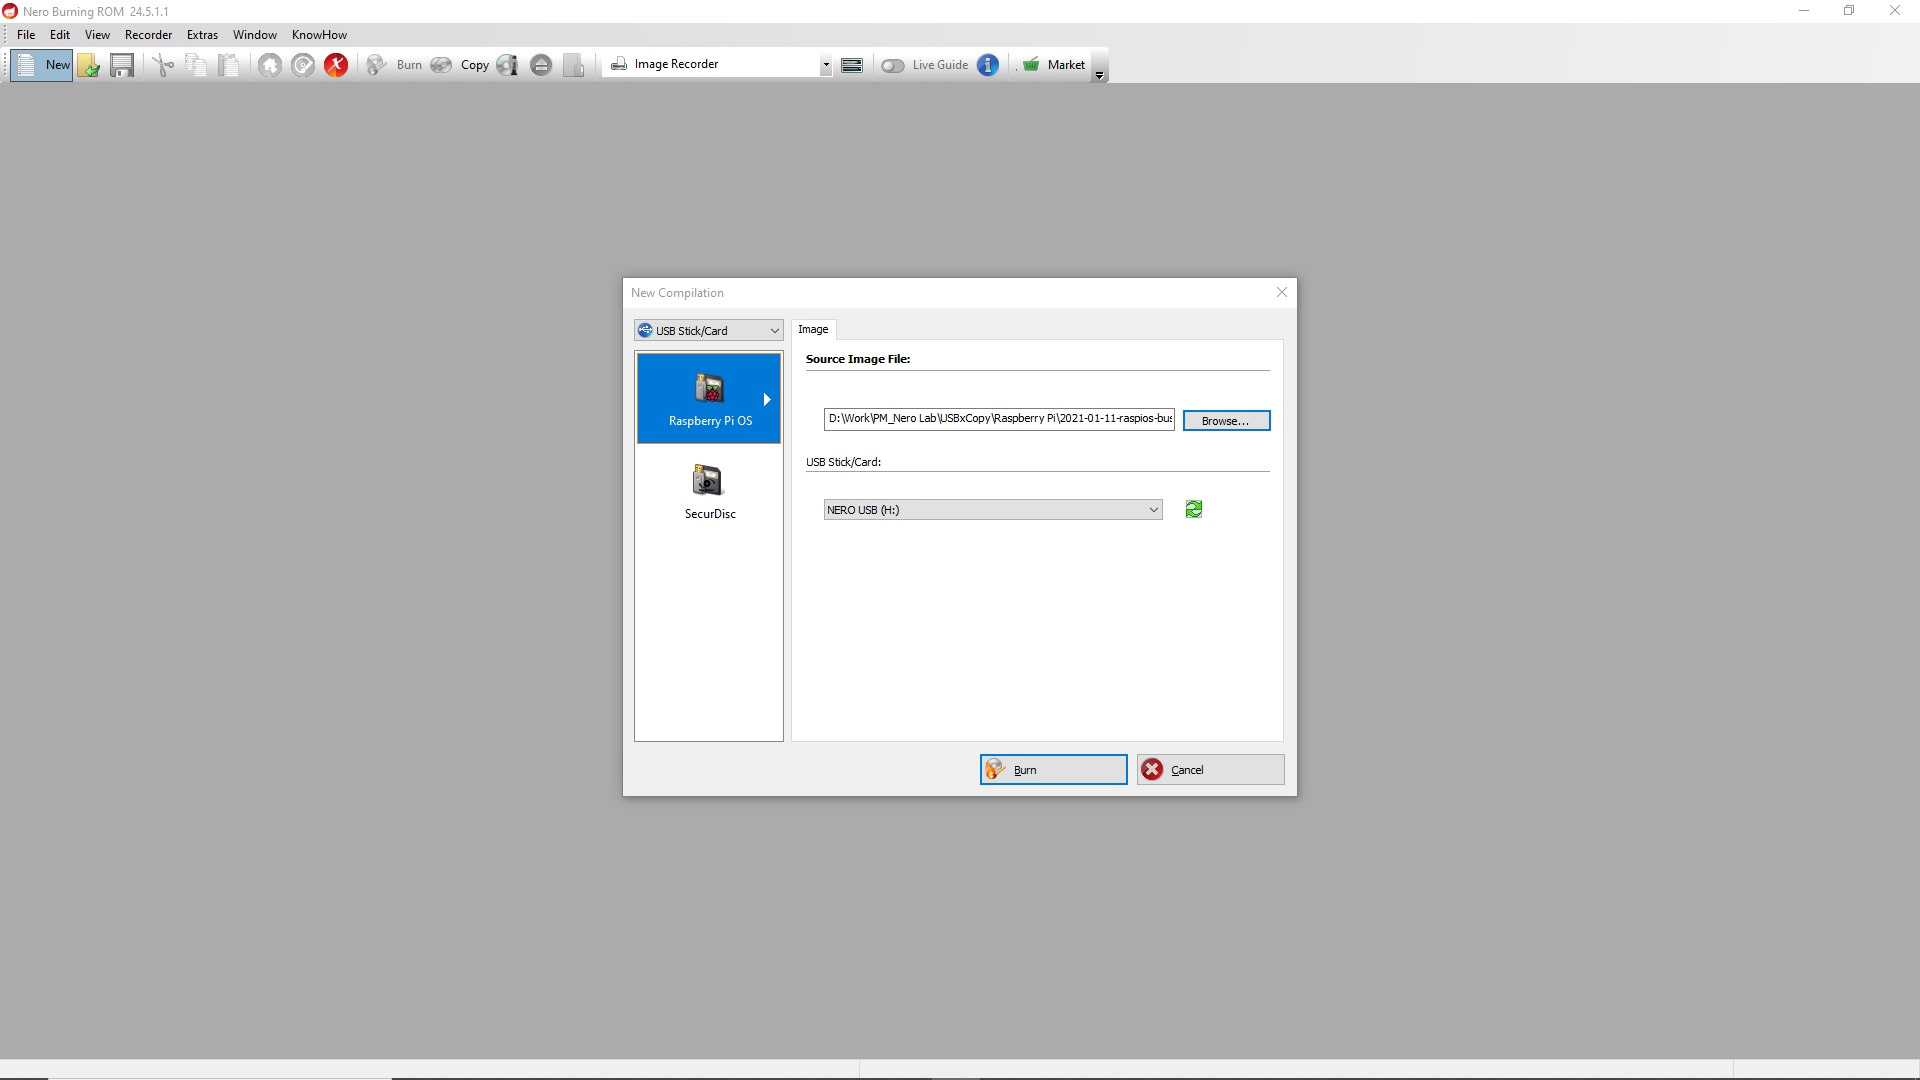
Task: Open the Extras menu
Action: 202,35
